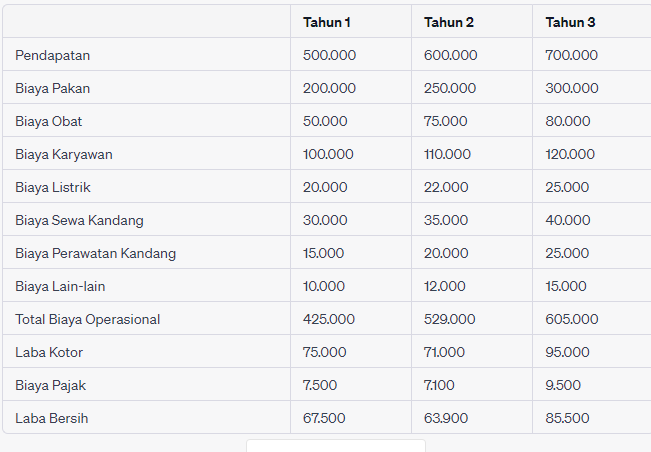Click the Total Biaya Operasional value 529.000

pyautogui.click(x=450, y=319)
